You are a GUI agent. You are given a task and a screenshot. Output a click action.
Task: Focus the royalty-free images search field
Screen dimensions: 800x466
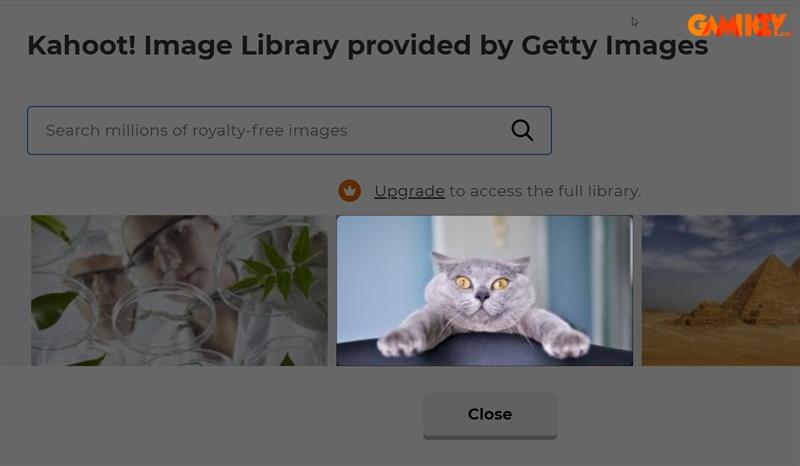[289, 131]
